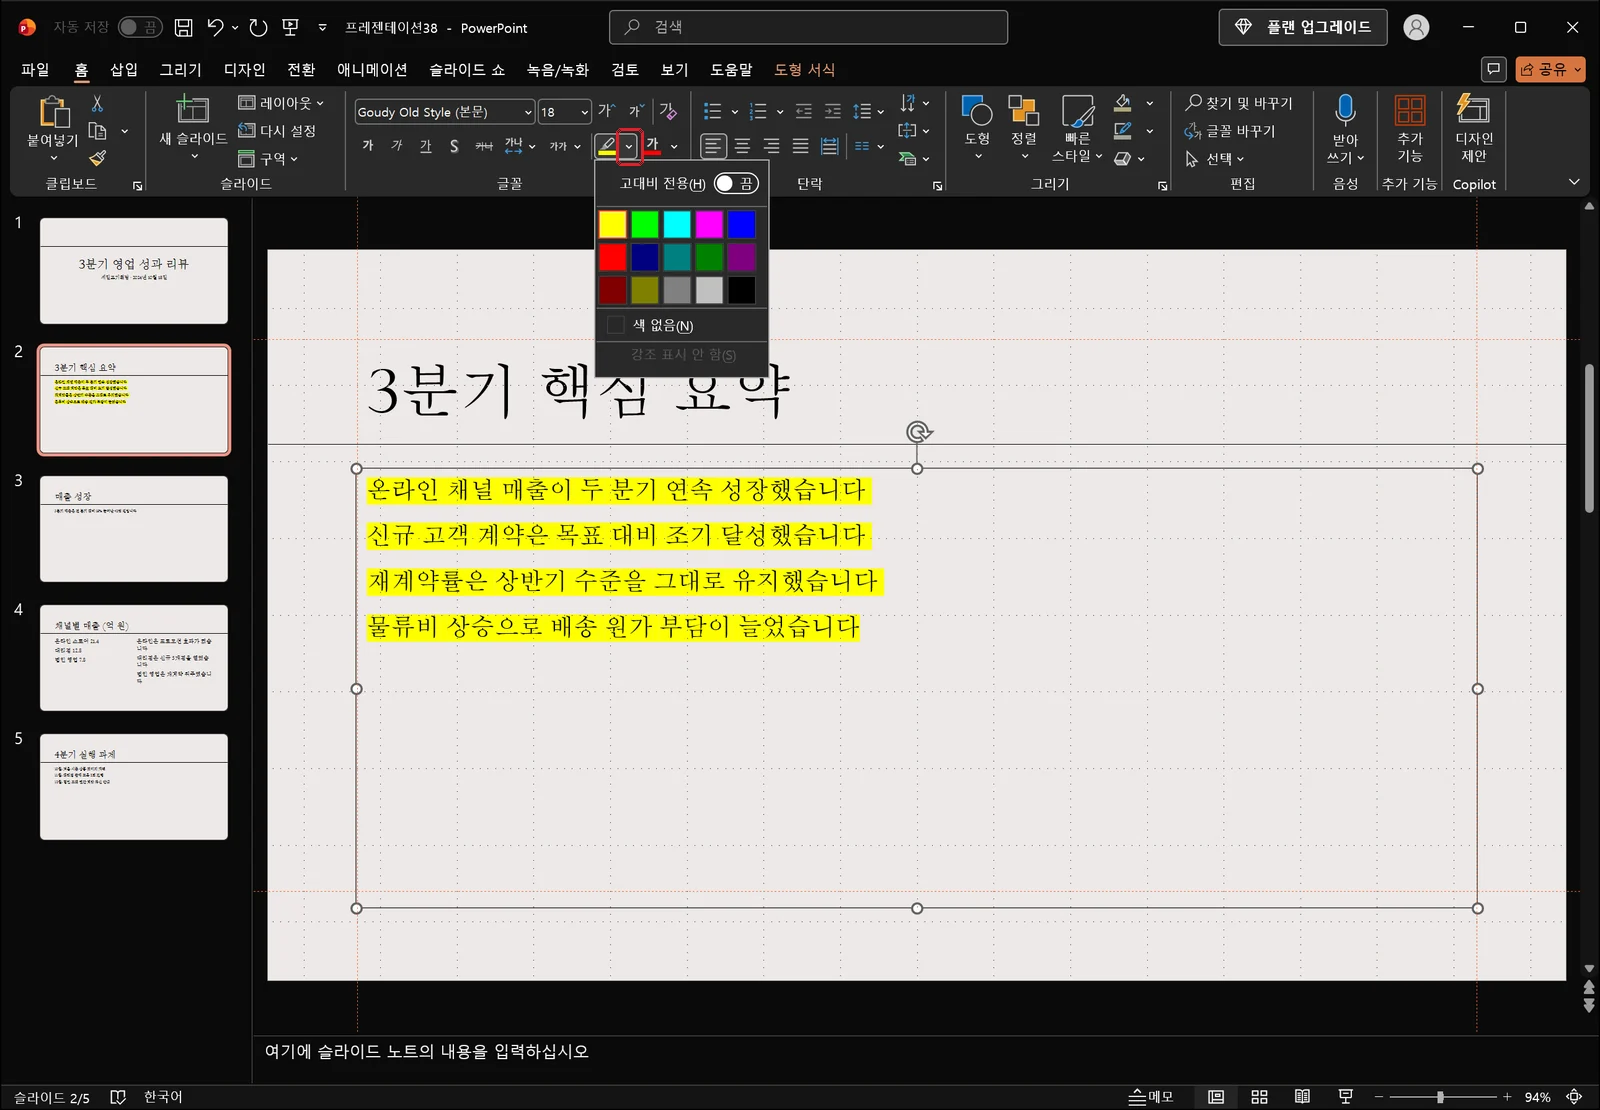The height and width of the screenshot is (1110, 1600).
Task: Save the presentation with the floppy disk icon
Action: [x=183, y=28]
